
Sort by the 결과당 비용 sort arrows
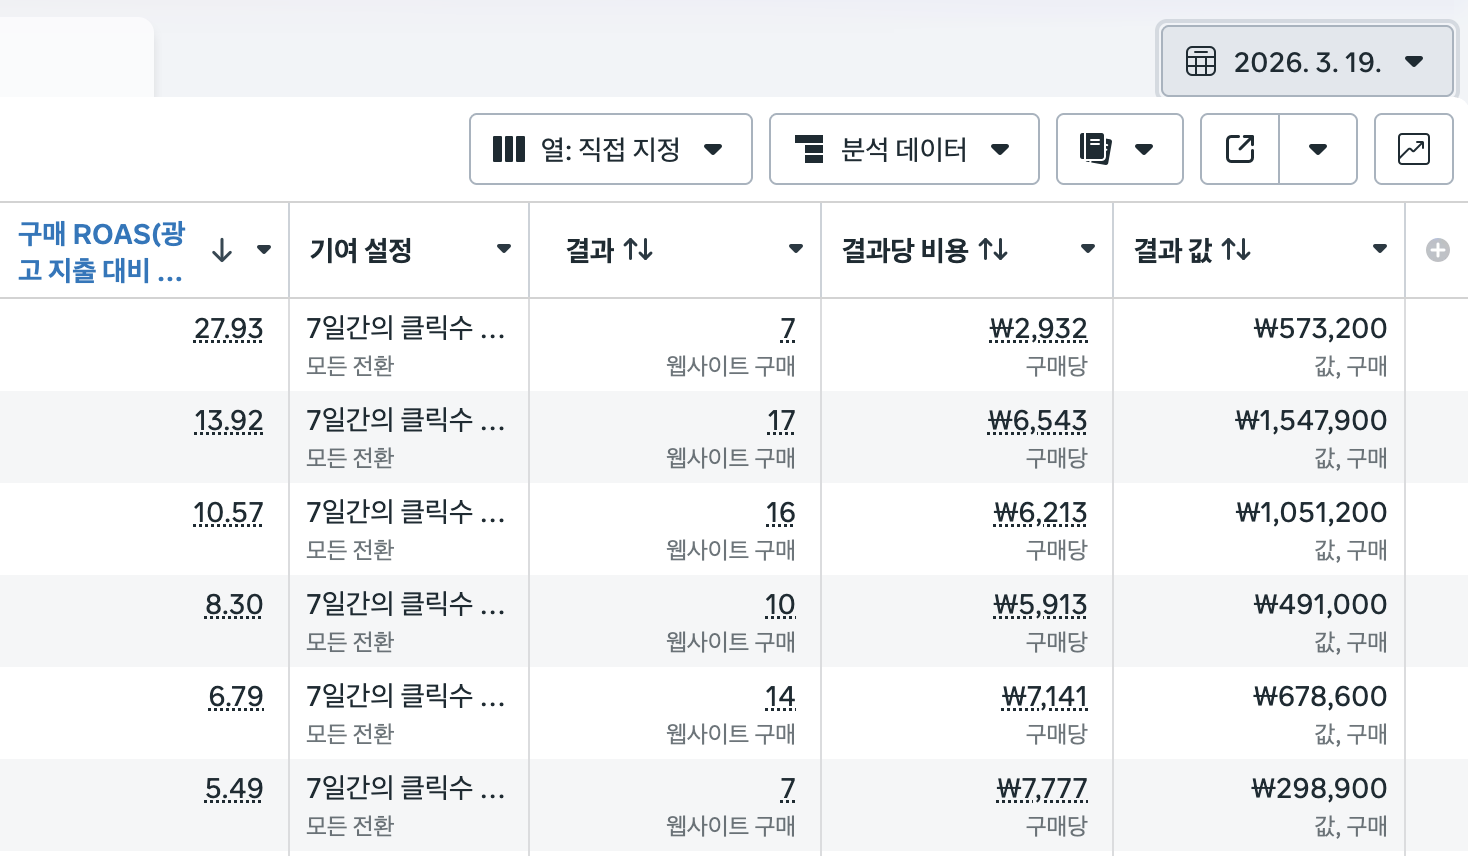tap(993, 249)
